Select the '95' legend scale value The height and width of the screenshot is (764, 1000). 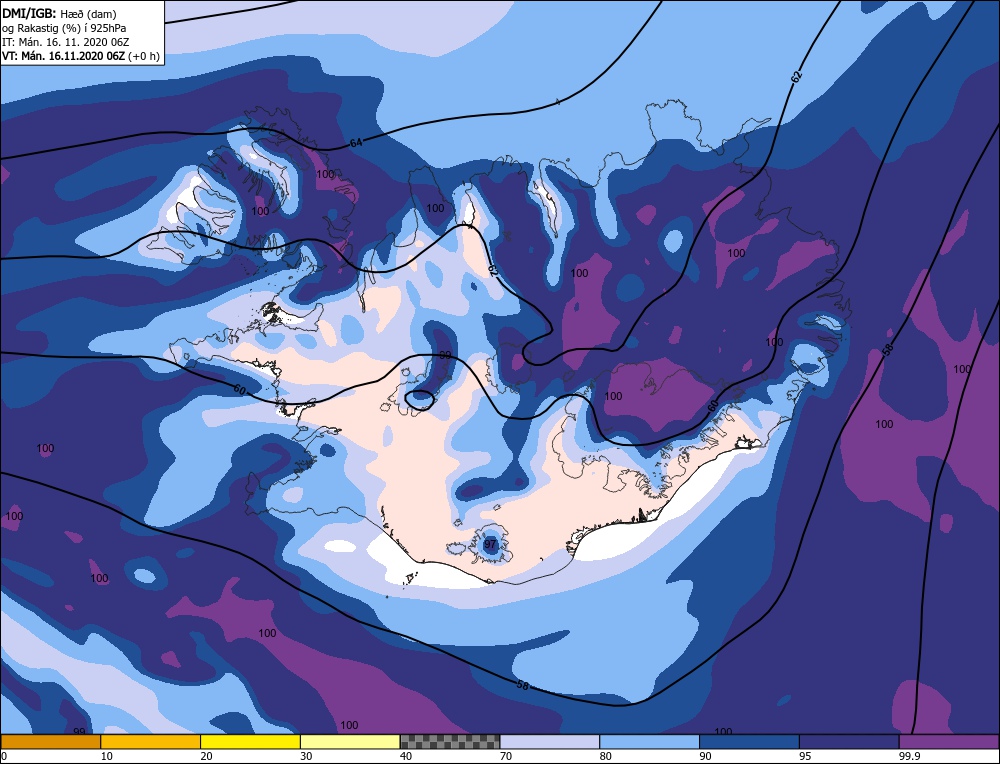tap(805, 756)
